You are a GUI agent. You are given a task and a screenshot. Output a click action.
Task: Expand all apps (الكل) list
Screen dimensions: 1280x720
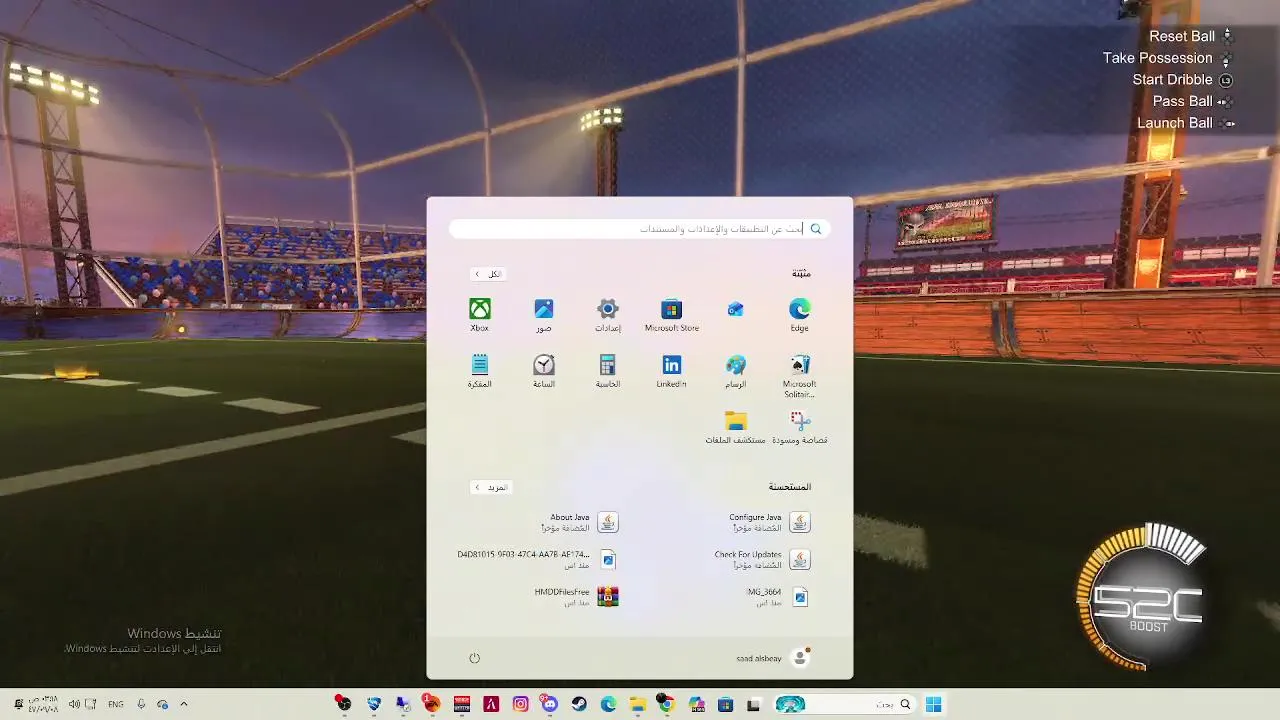pyautogui.click(x=488, y=274)
